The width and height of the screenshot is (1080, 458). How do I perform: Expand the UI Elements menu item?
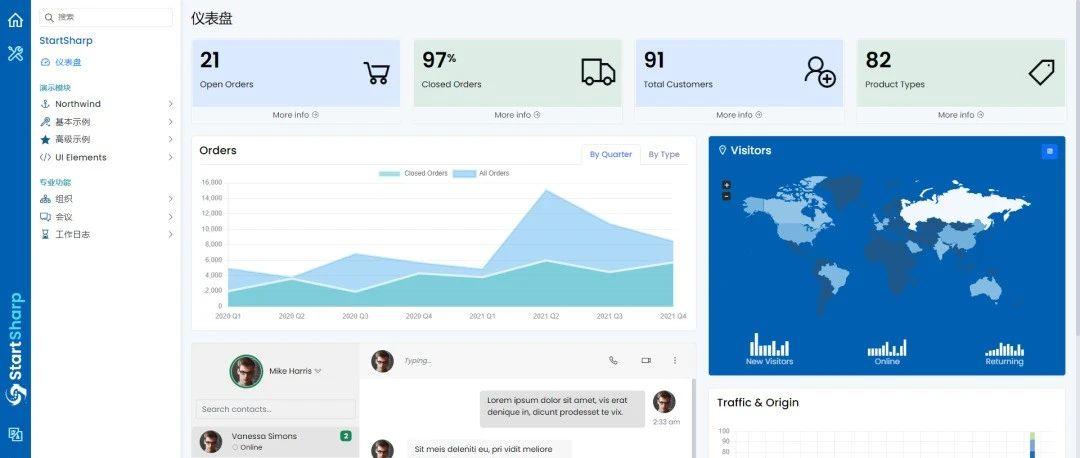[107, 157]
